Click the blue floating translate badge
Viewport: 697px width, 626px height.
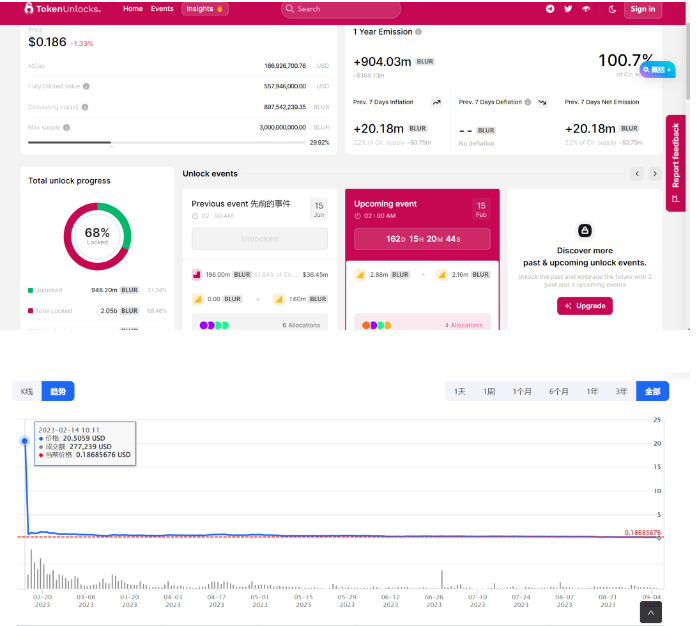(657, 69)
